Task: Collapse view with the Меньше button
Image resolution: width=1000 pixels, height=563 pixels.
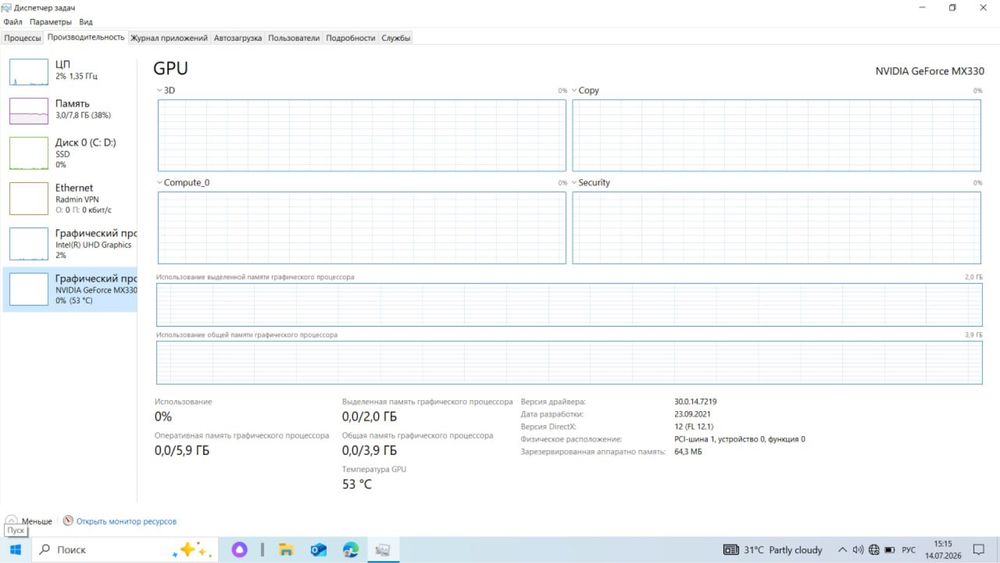Action: click(x=29, y=521)
